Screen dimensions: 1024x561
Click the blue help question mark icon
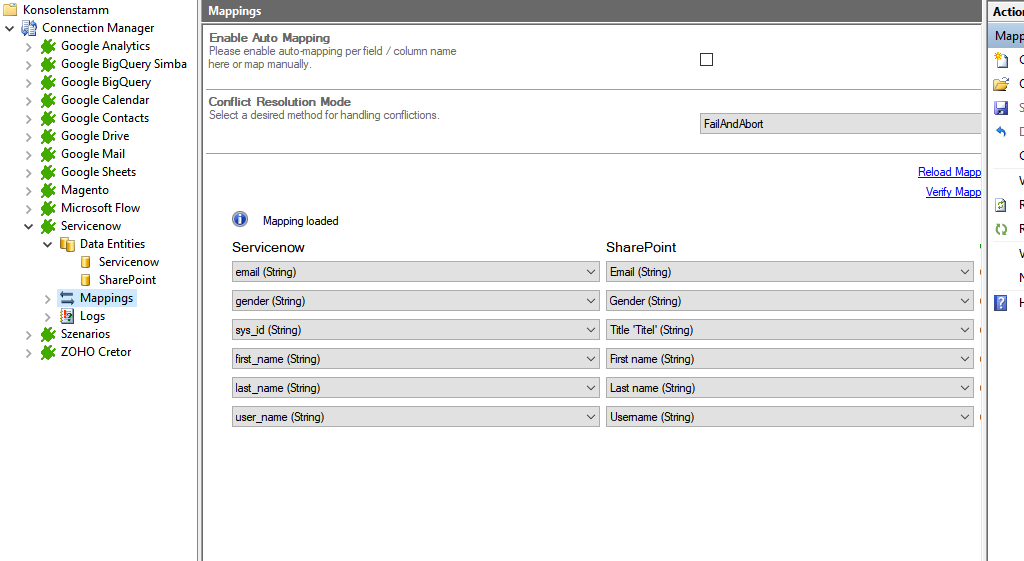tap(1000, 303)
